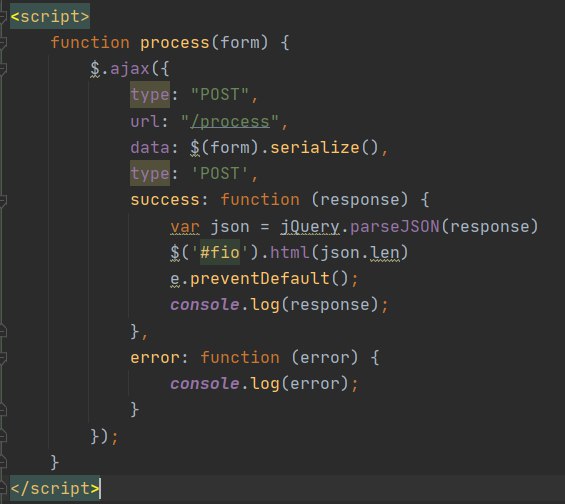This screenshot has height=504, width=565.
Task: Click the function name 'process'
Action: [x=174, y=43]
